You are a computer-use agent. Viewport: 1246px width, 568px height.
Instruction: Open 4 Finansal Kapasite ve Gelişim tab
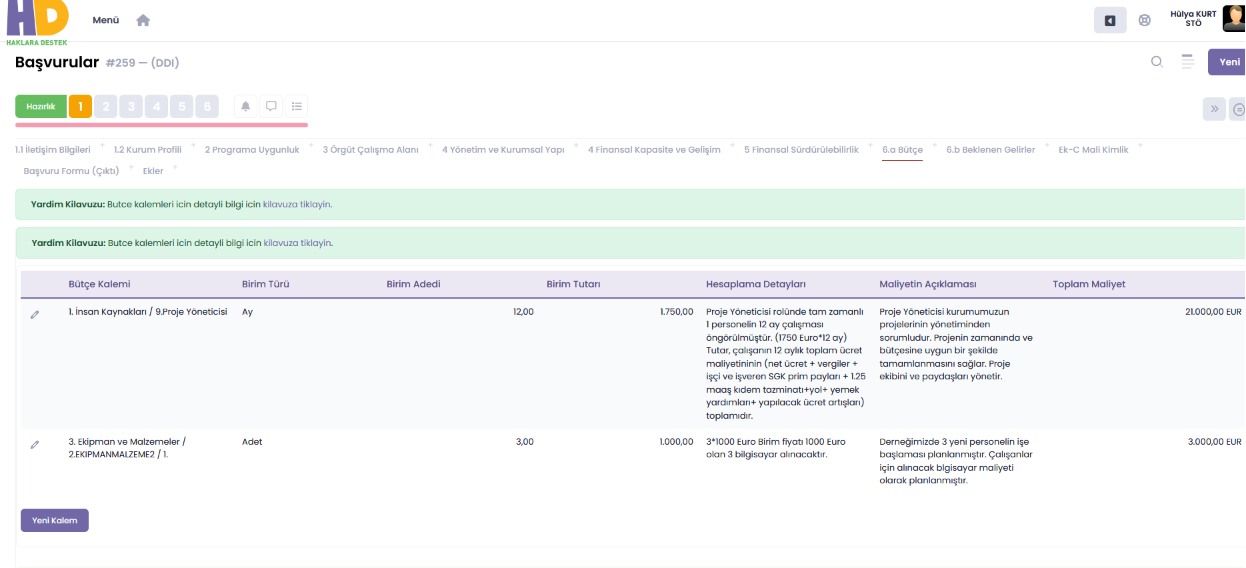654,149
